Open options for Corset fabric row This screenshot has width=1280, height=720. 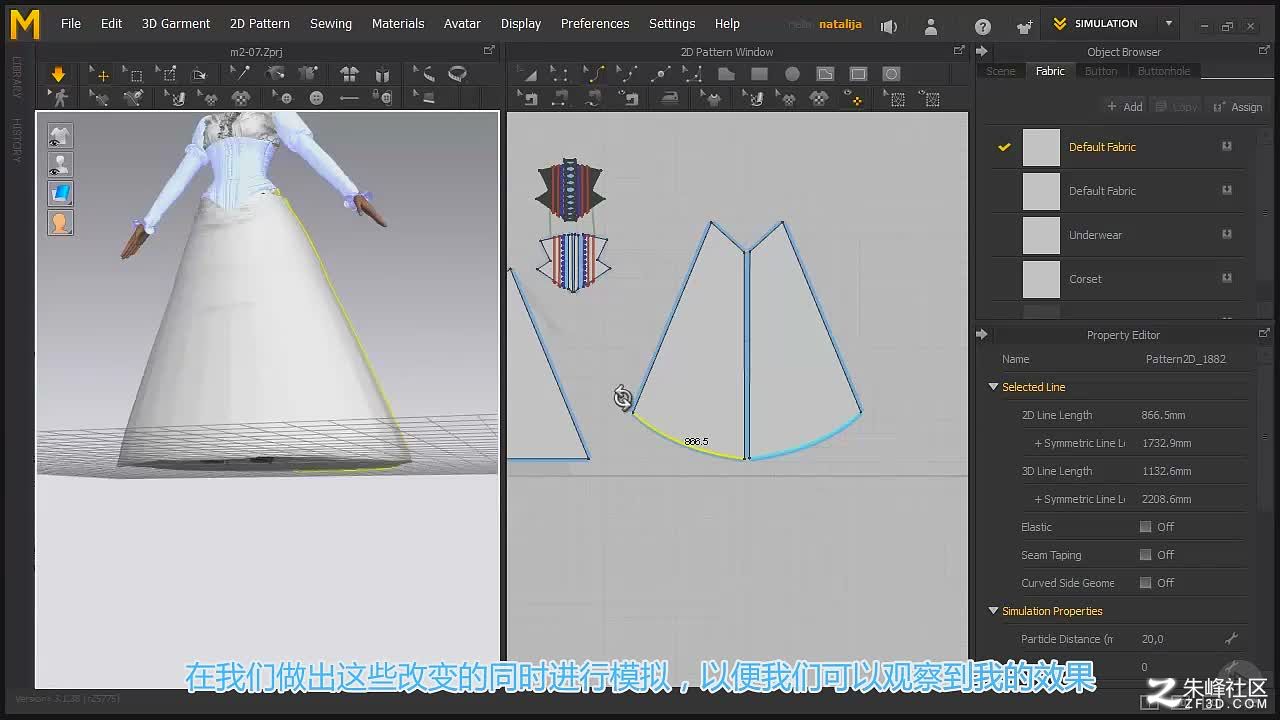(1226, 279)
